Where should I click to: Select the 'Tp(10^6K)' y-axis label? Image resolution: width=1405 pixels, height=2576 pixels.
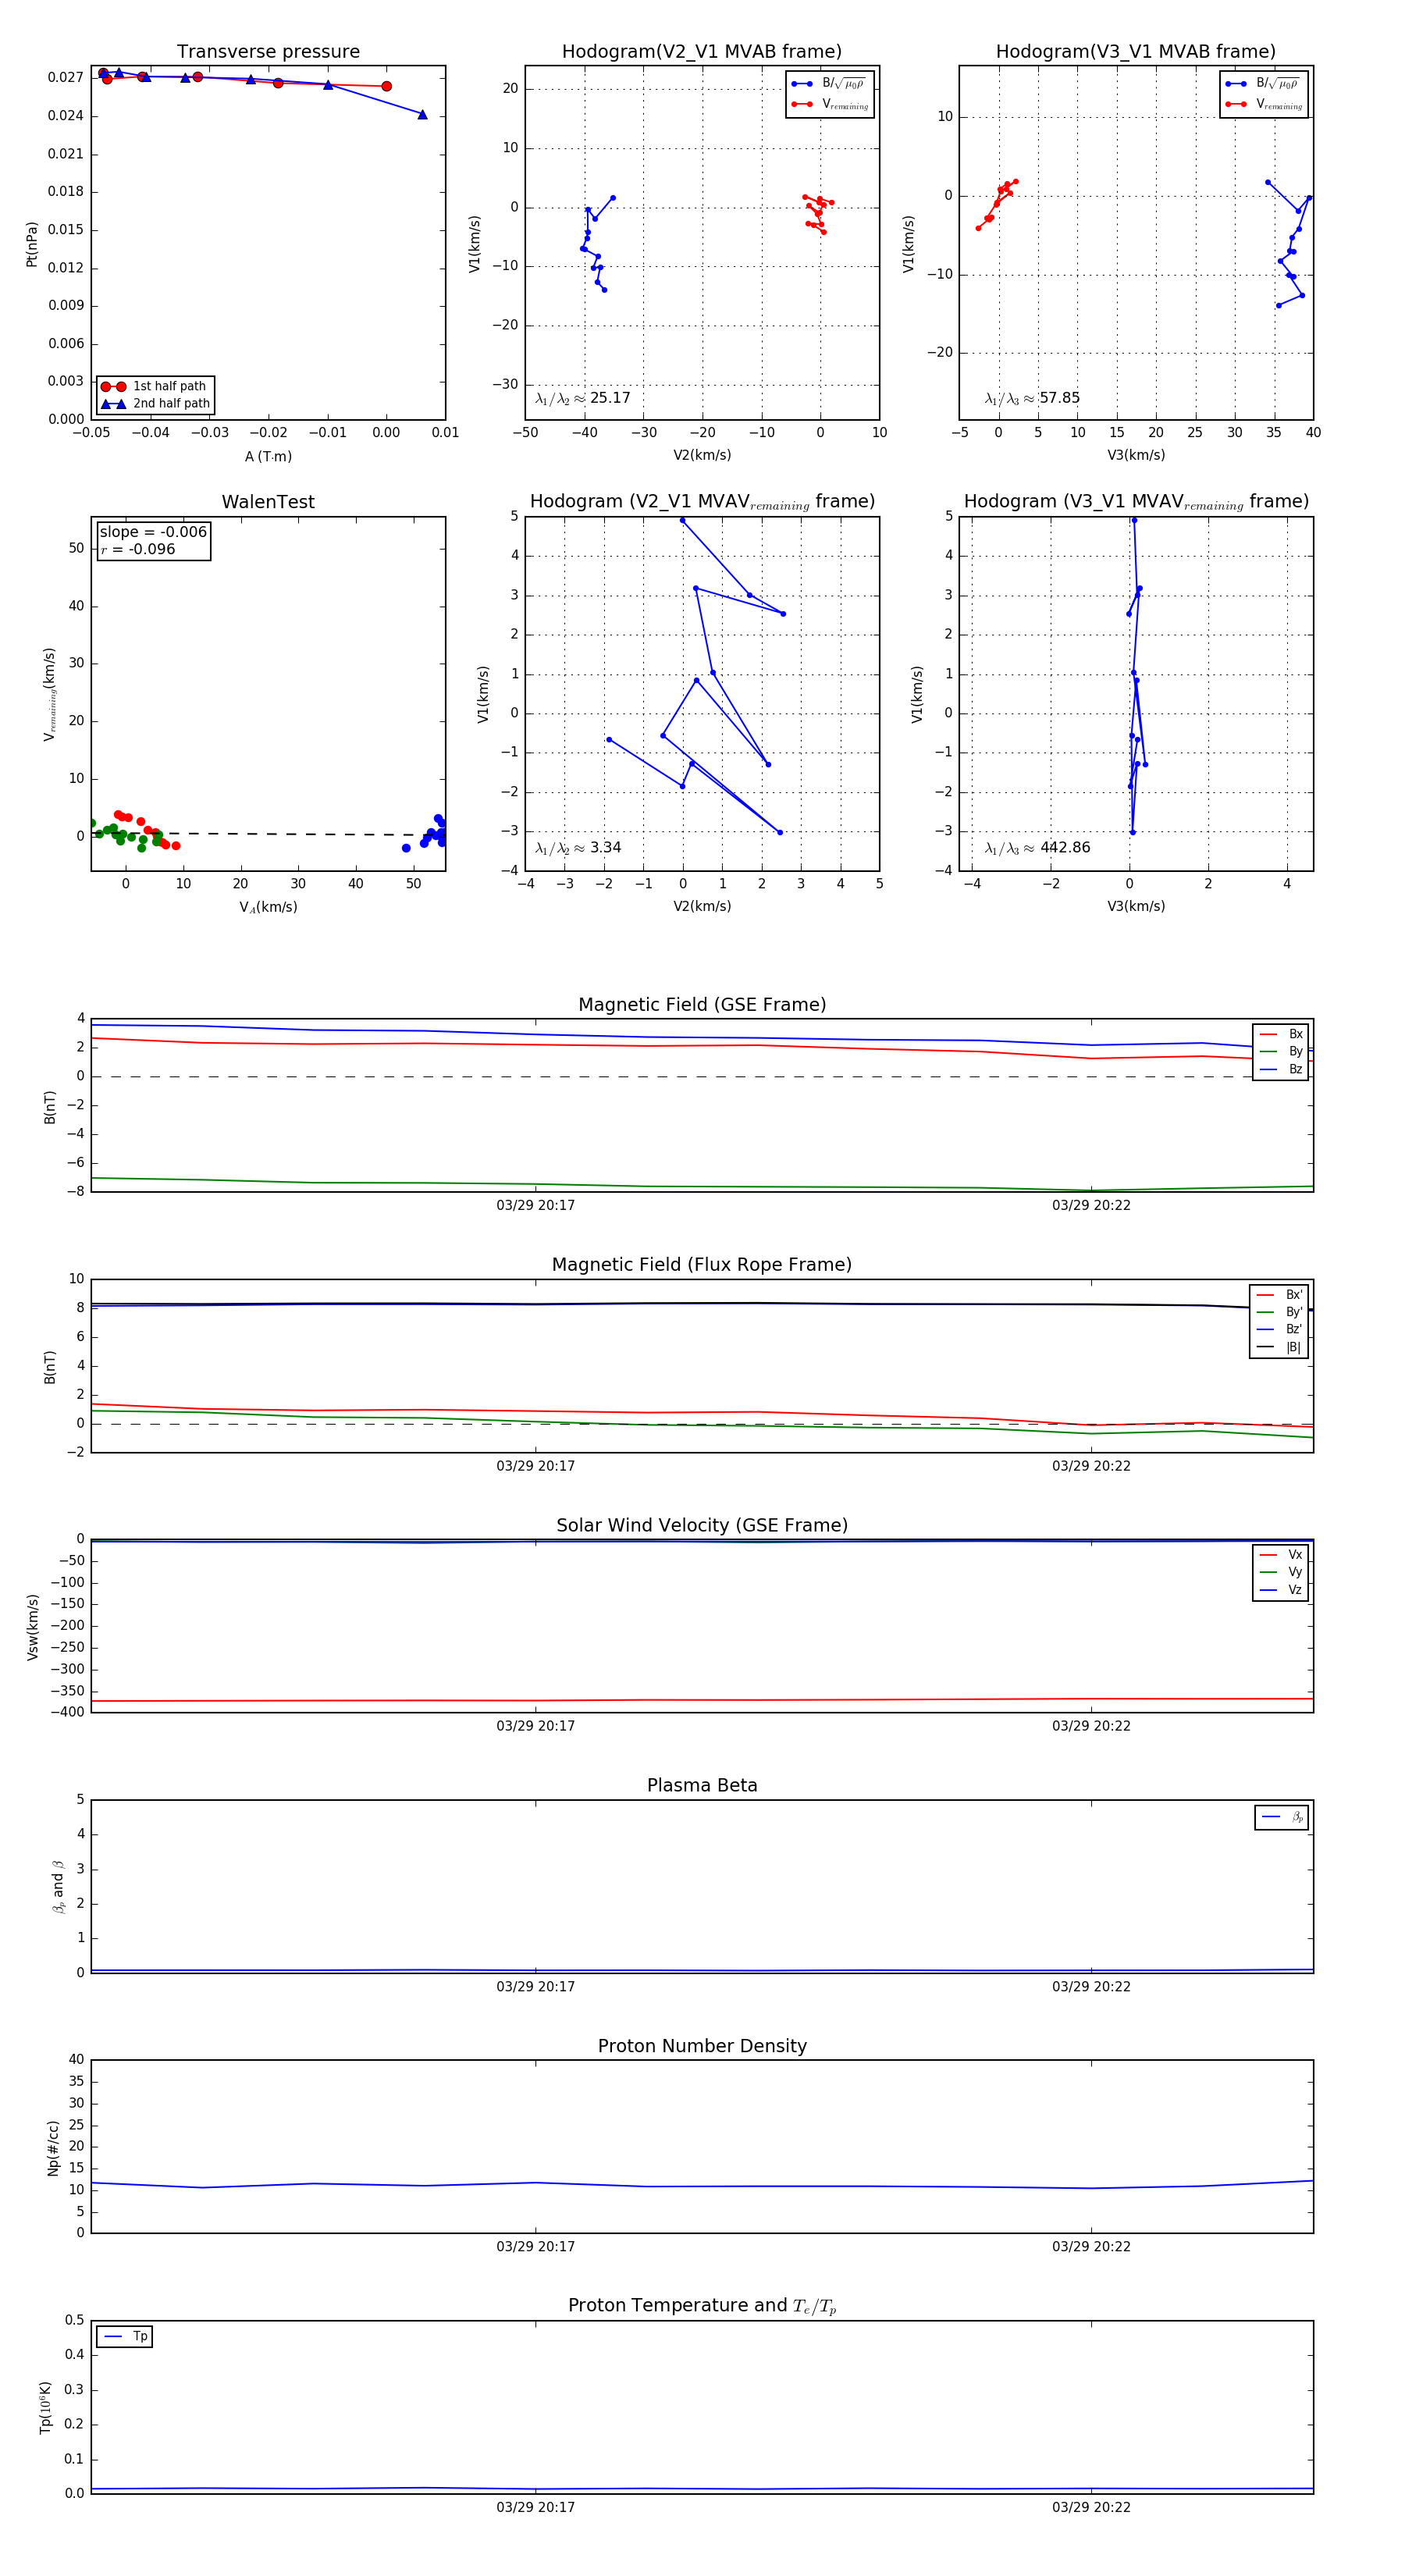pos(45,2408)
